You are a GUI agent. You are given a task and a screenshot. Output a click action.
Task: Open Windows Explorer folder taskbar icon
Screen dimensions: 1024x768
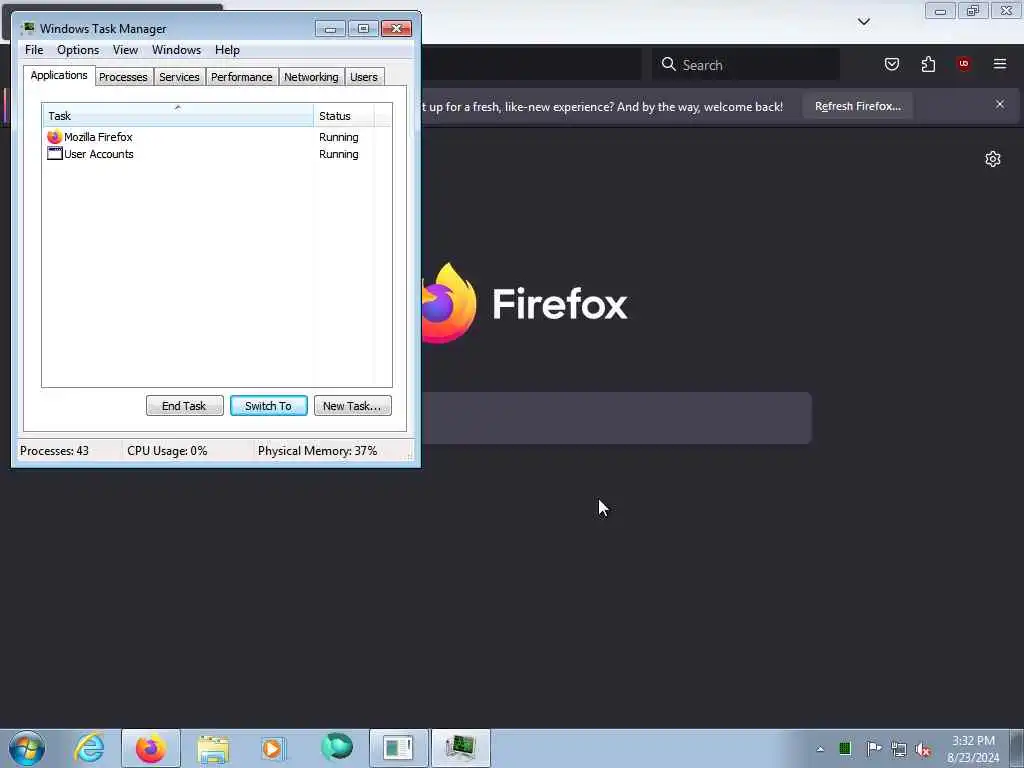[x=213, y=748]
